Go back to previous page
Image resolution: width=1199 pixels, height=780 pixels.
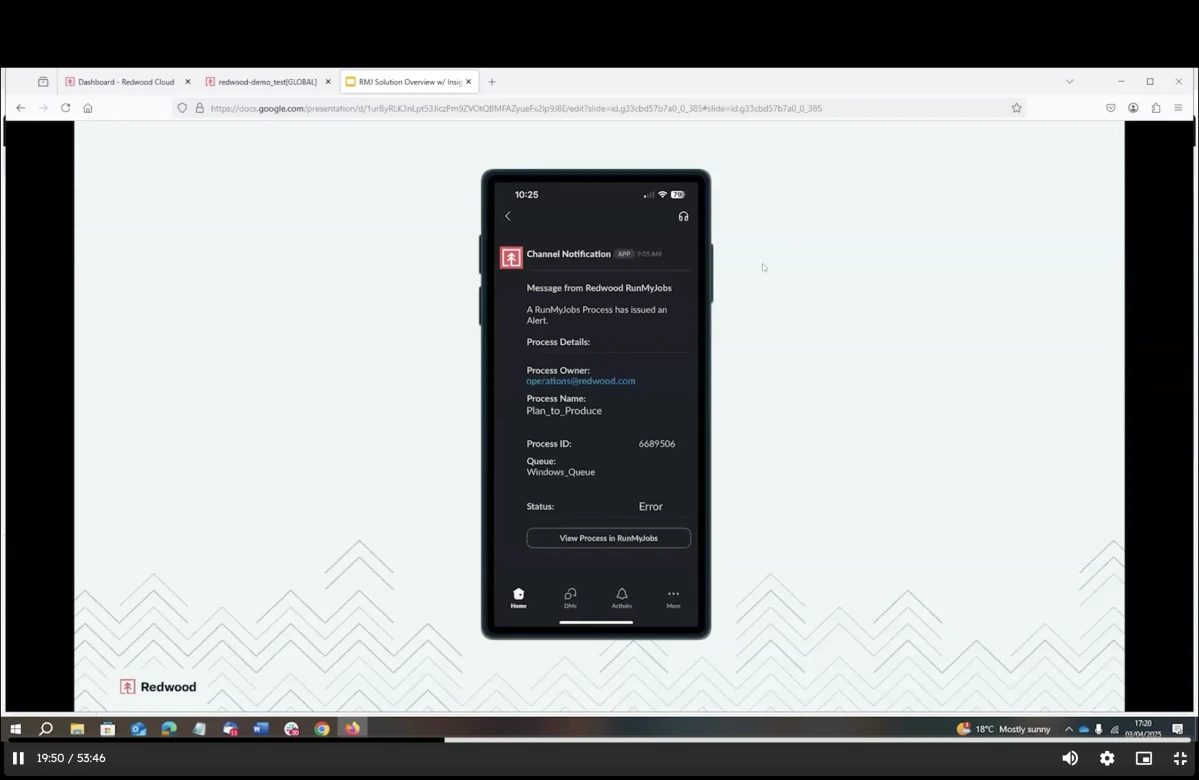click(x=21, y=108)
